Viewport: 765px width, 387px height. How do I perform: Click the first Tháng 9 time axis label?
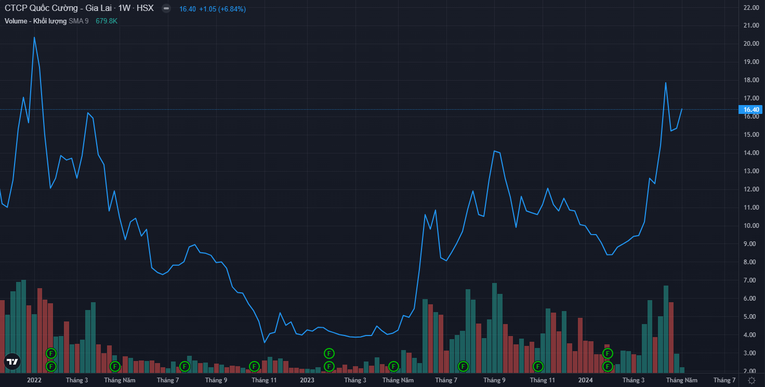click(x=216, y=380)
